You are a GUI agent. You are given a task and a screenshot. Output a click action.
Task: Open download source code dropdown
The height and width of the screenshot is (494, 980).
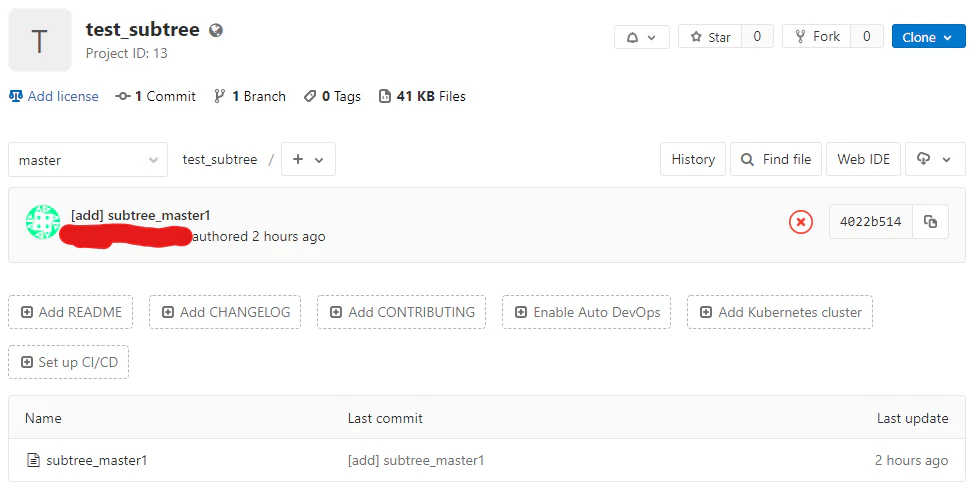coord(935,159)
